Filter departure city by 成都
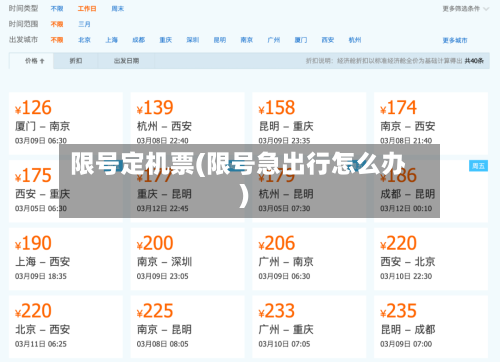The height and width of the screenshot is (362, 500). click(139, 40)
